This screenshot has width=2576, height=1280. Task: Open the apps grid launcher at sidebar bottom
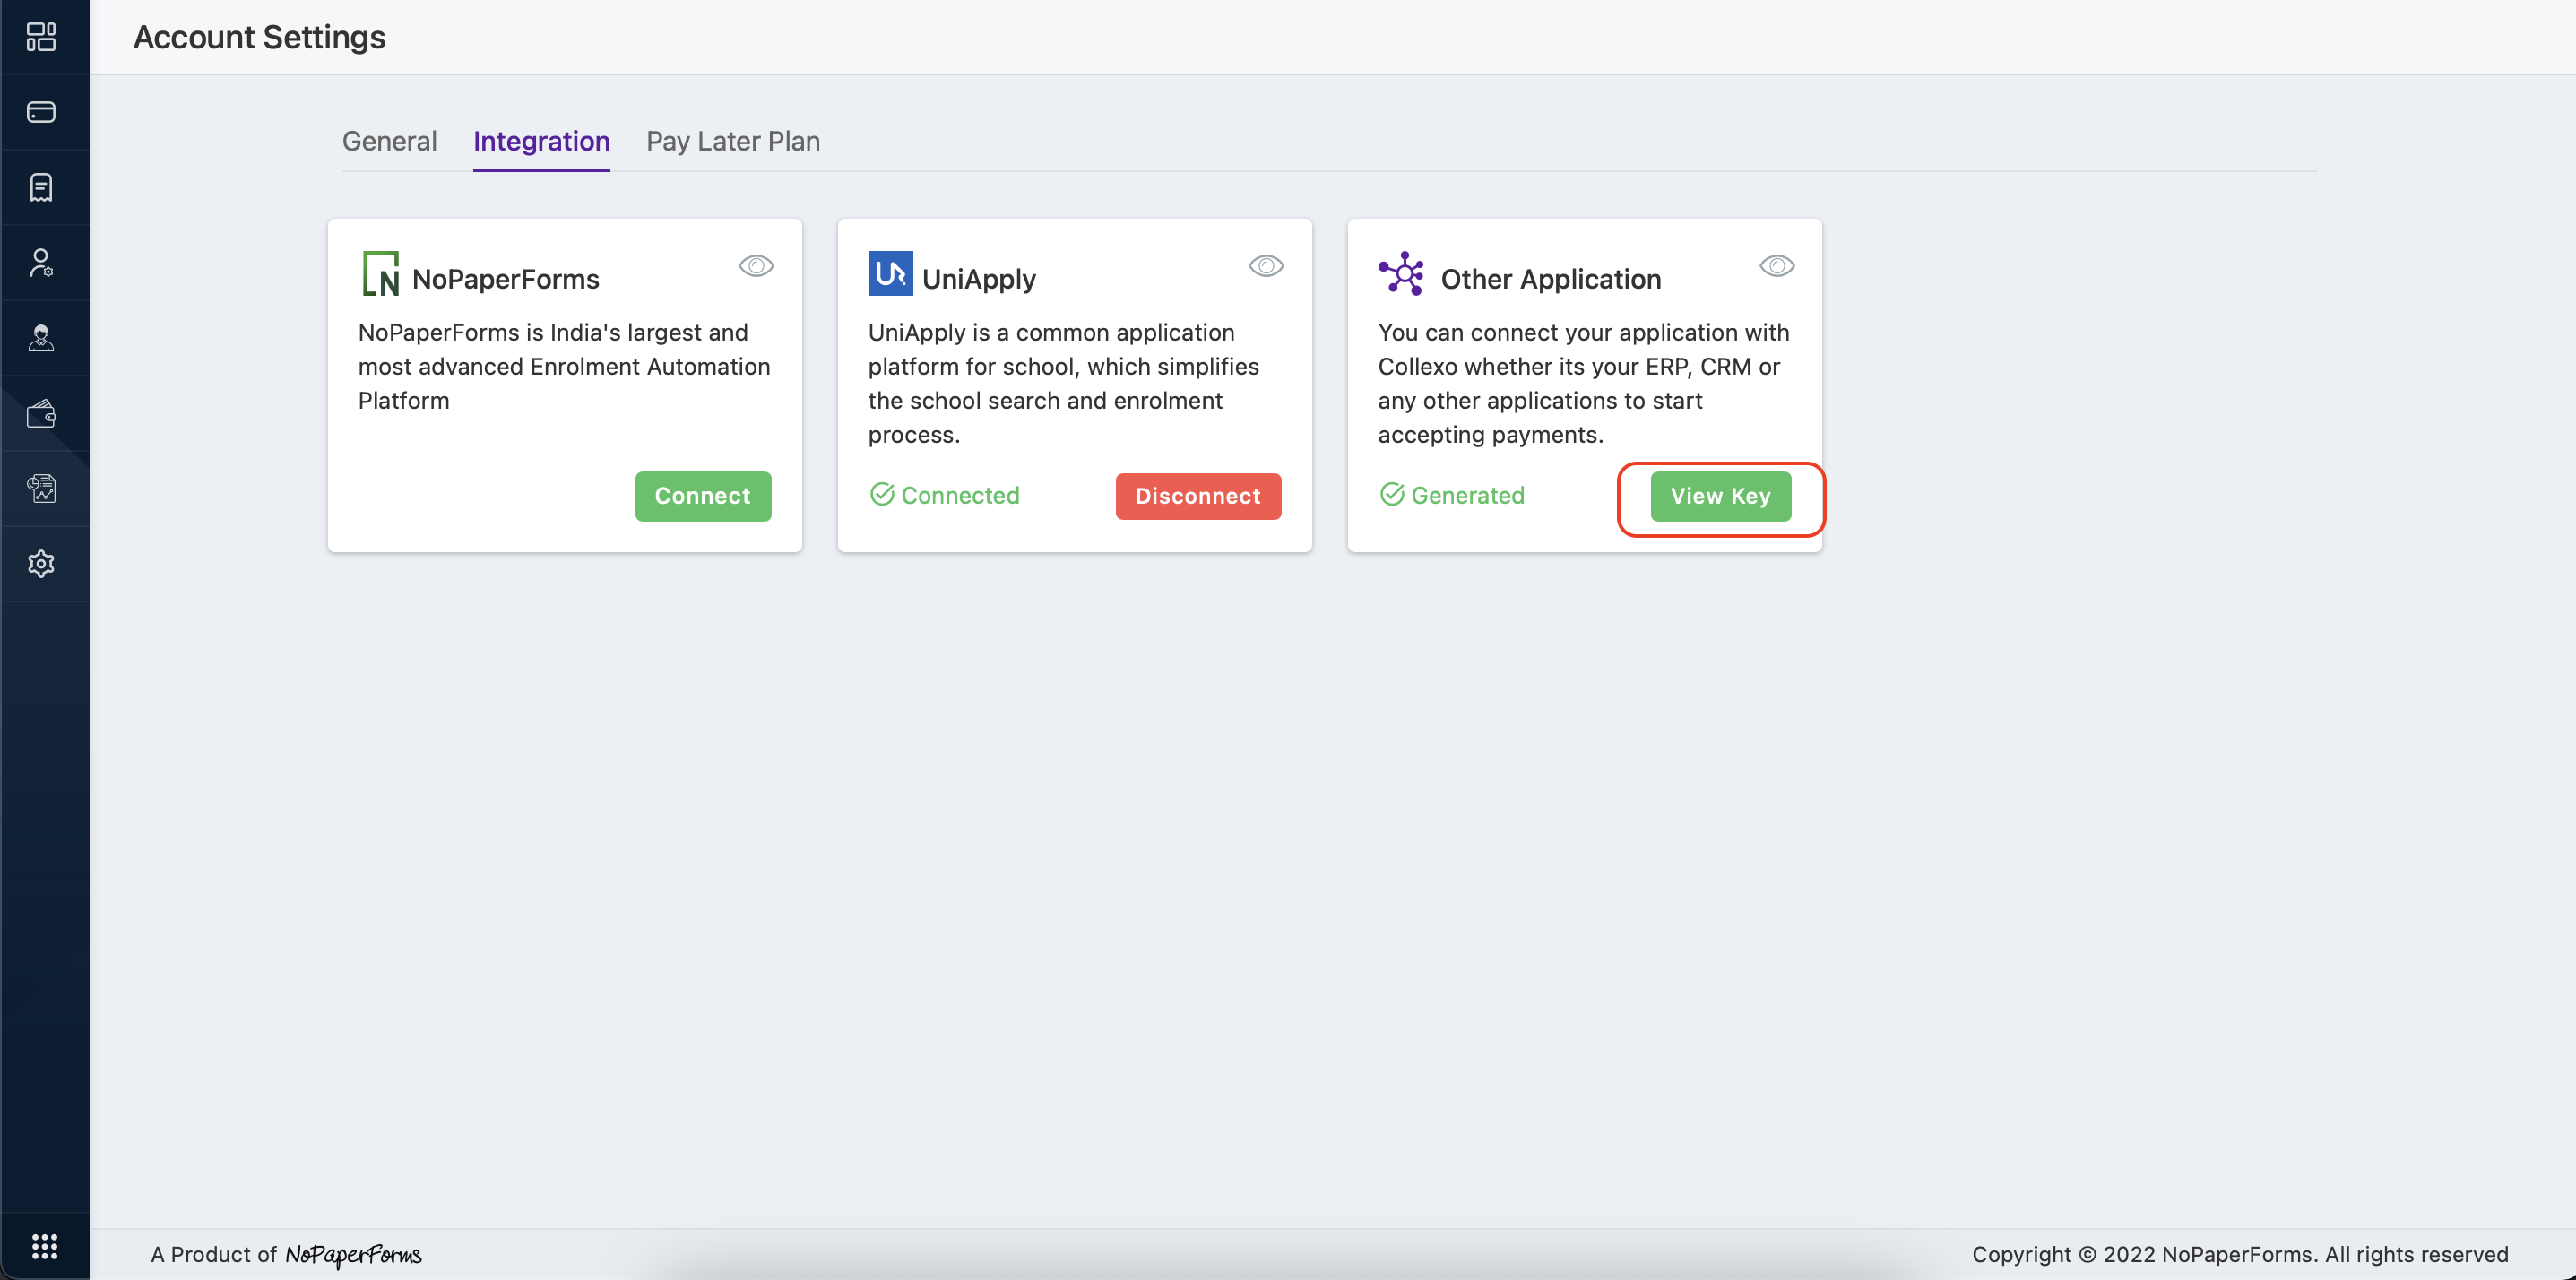(x=44, y=1246)
